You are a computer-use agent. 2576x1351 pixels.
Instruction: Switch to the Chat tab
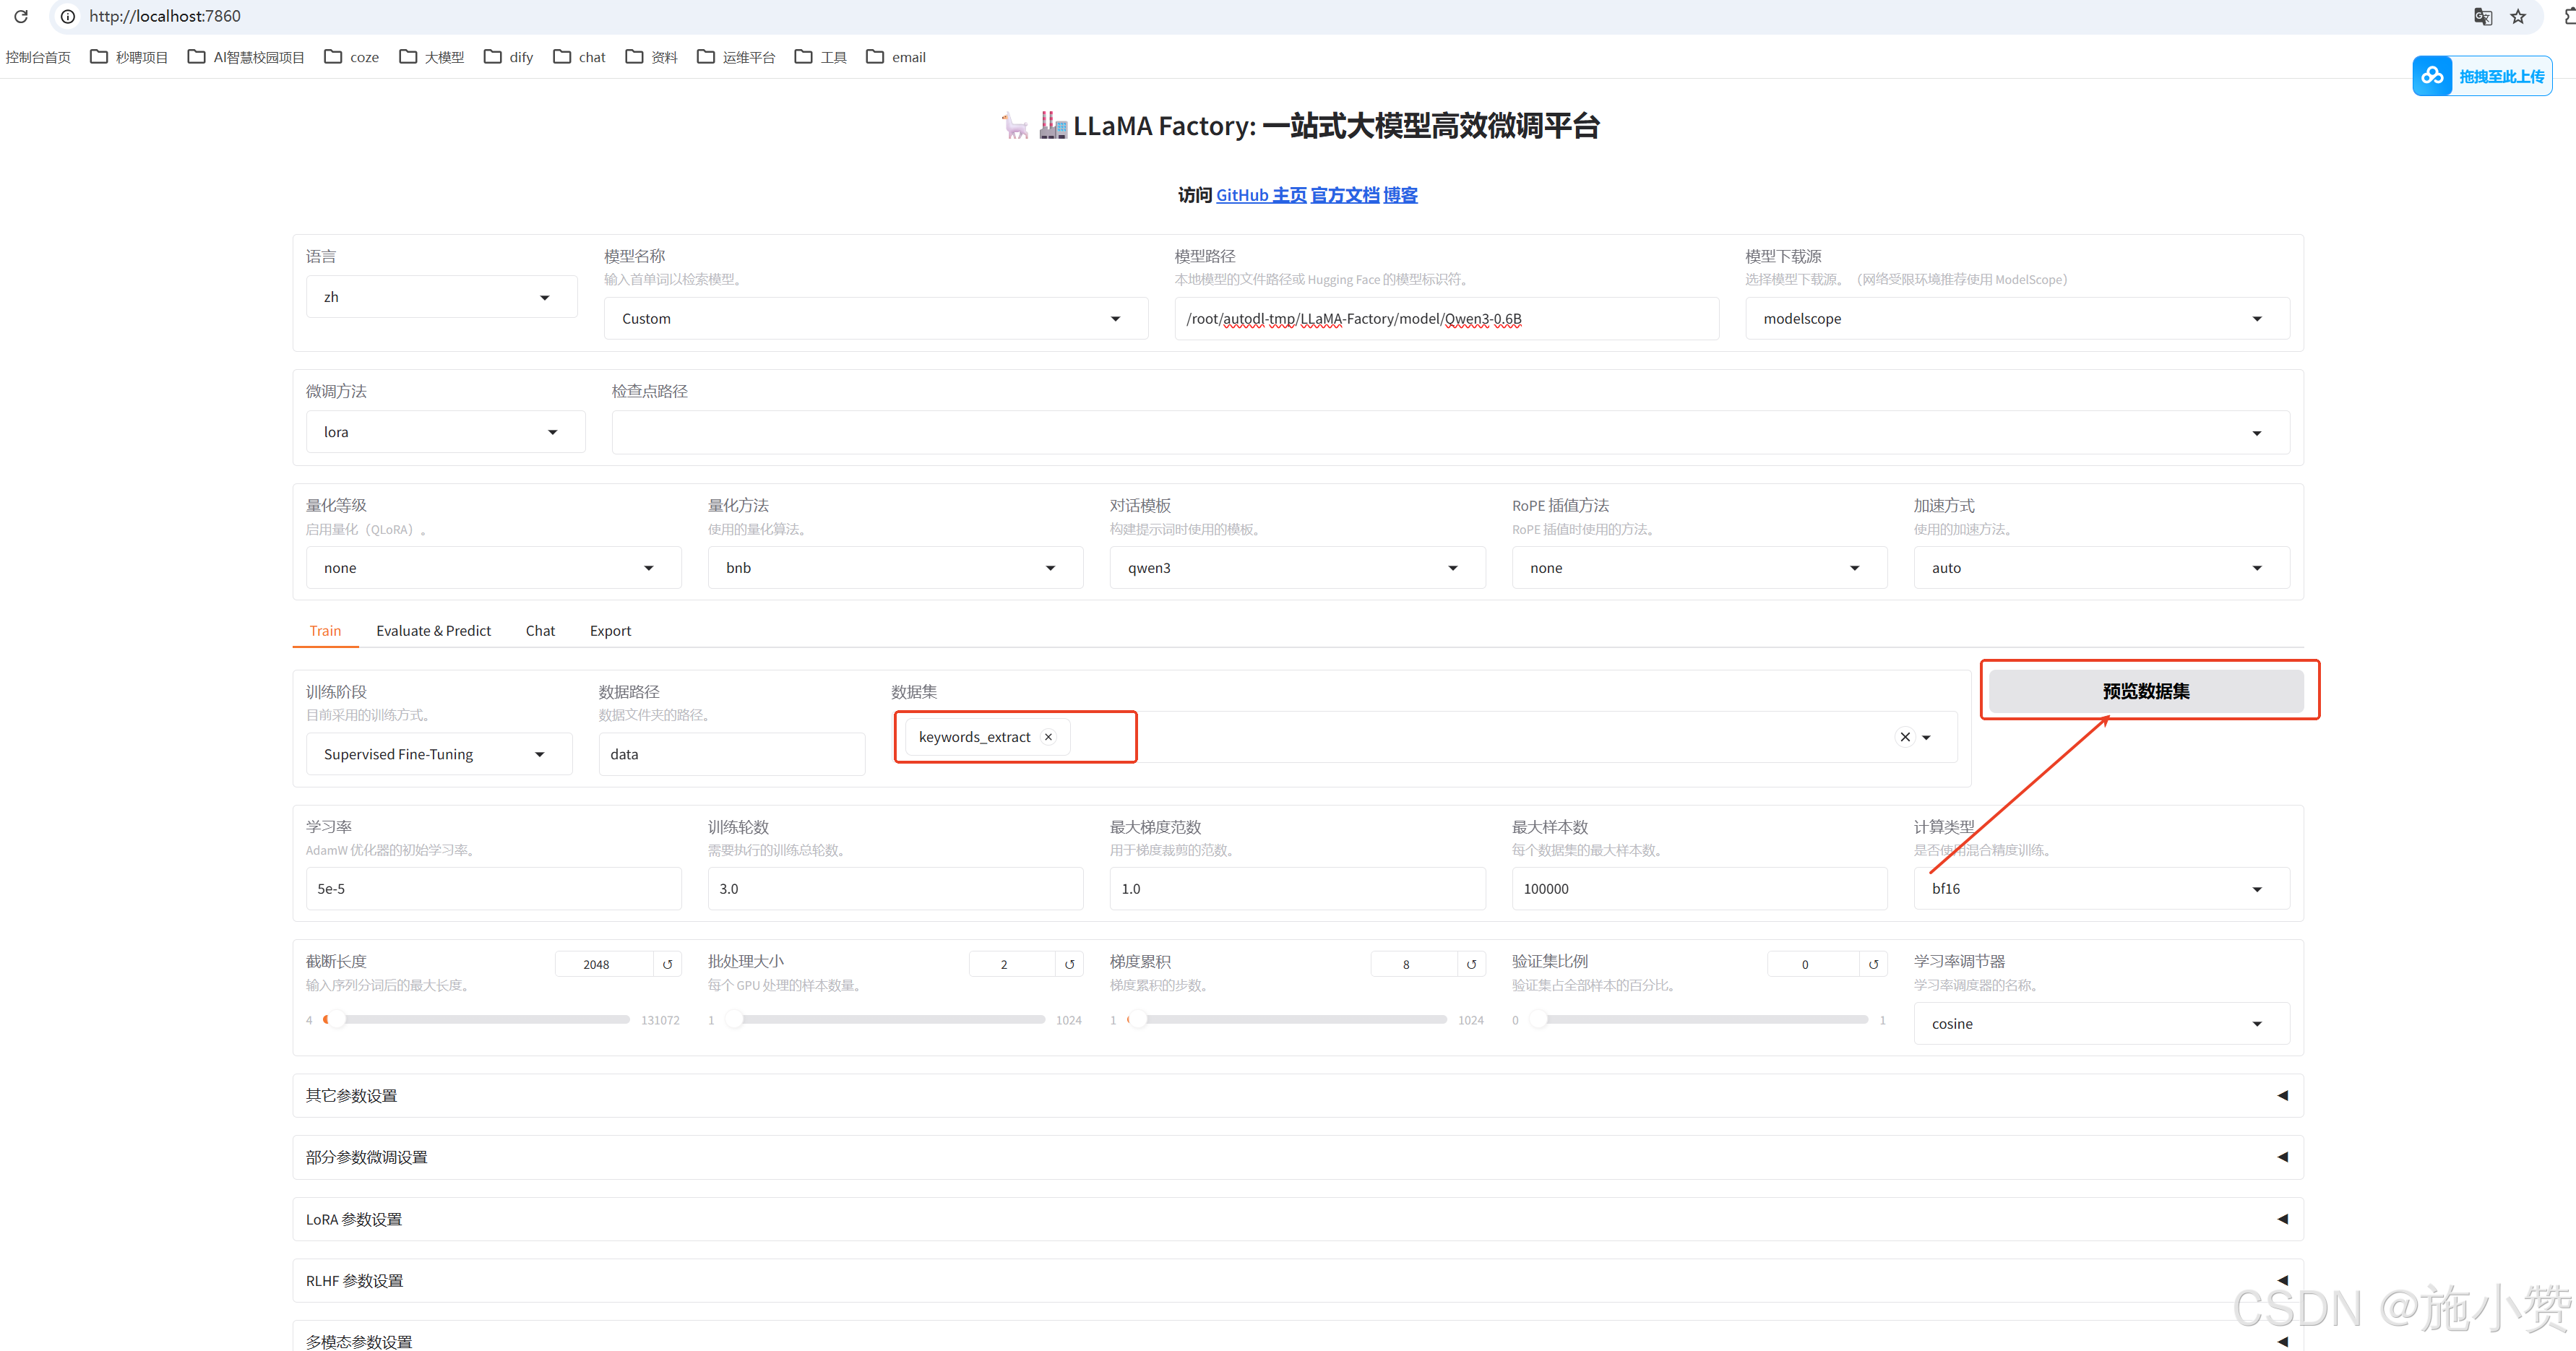(x=540, y=631)
